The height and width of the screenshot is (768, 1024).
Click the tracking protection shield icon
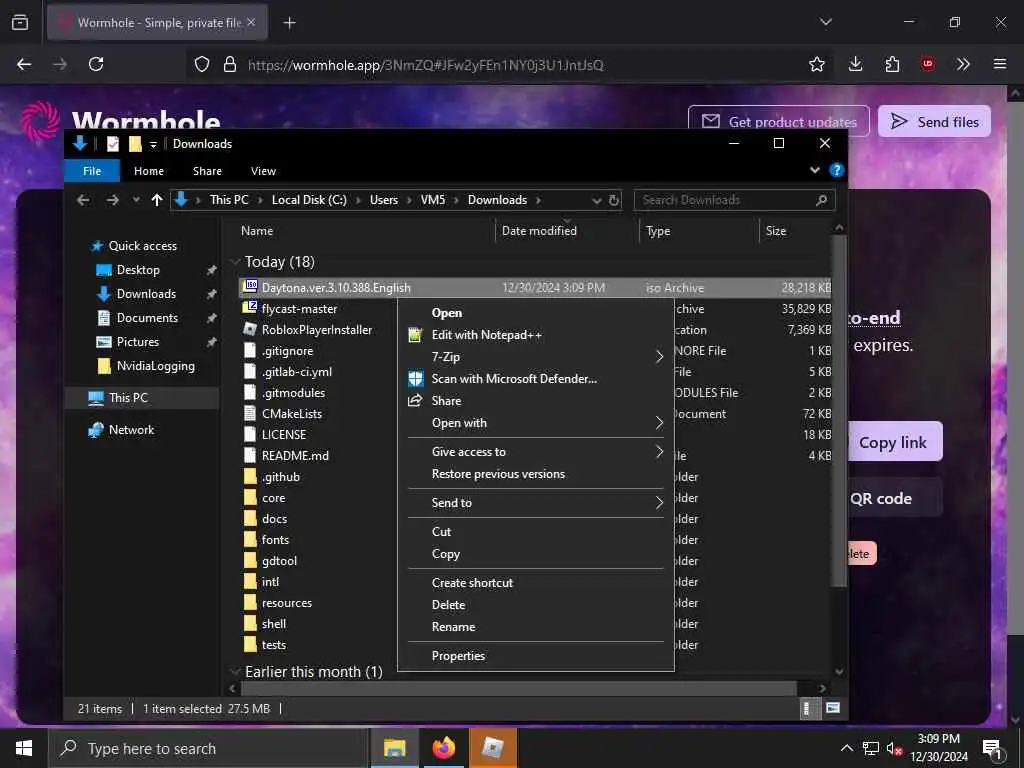[202, 64]
